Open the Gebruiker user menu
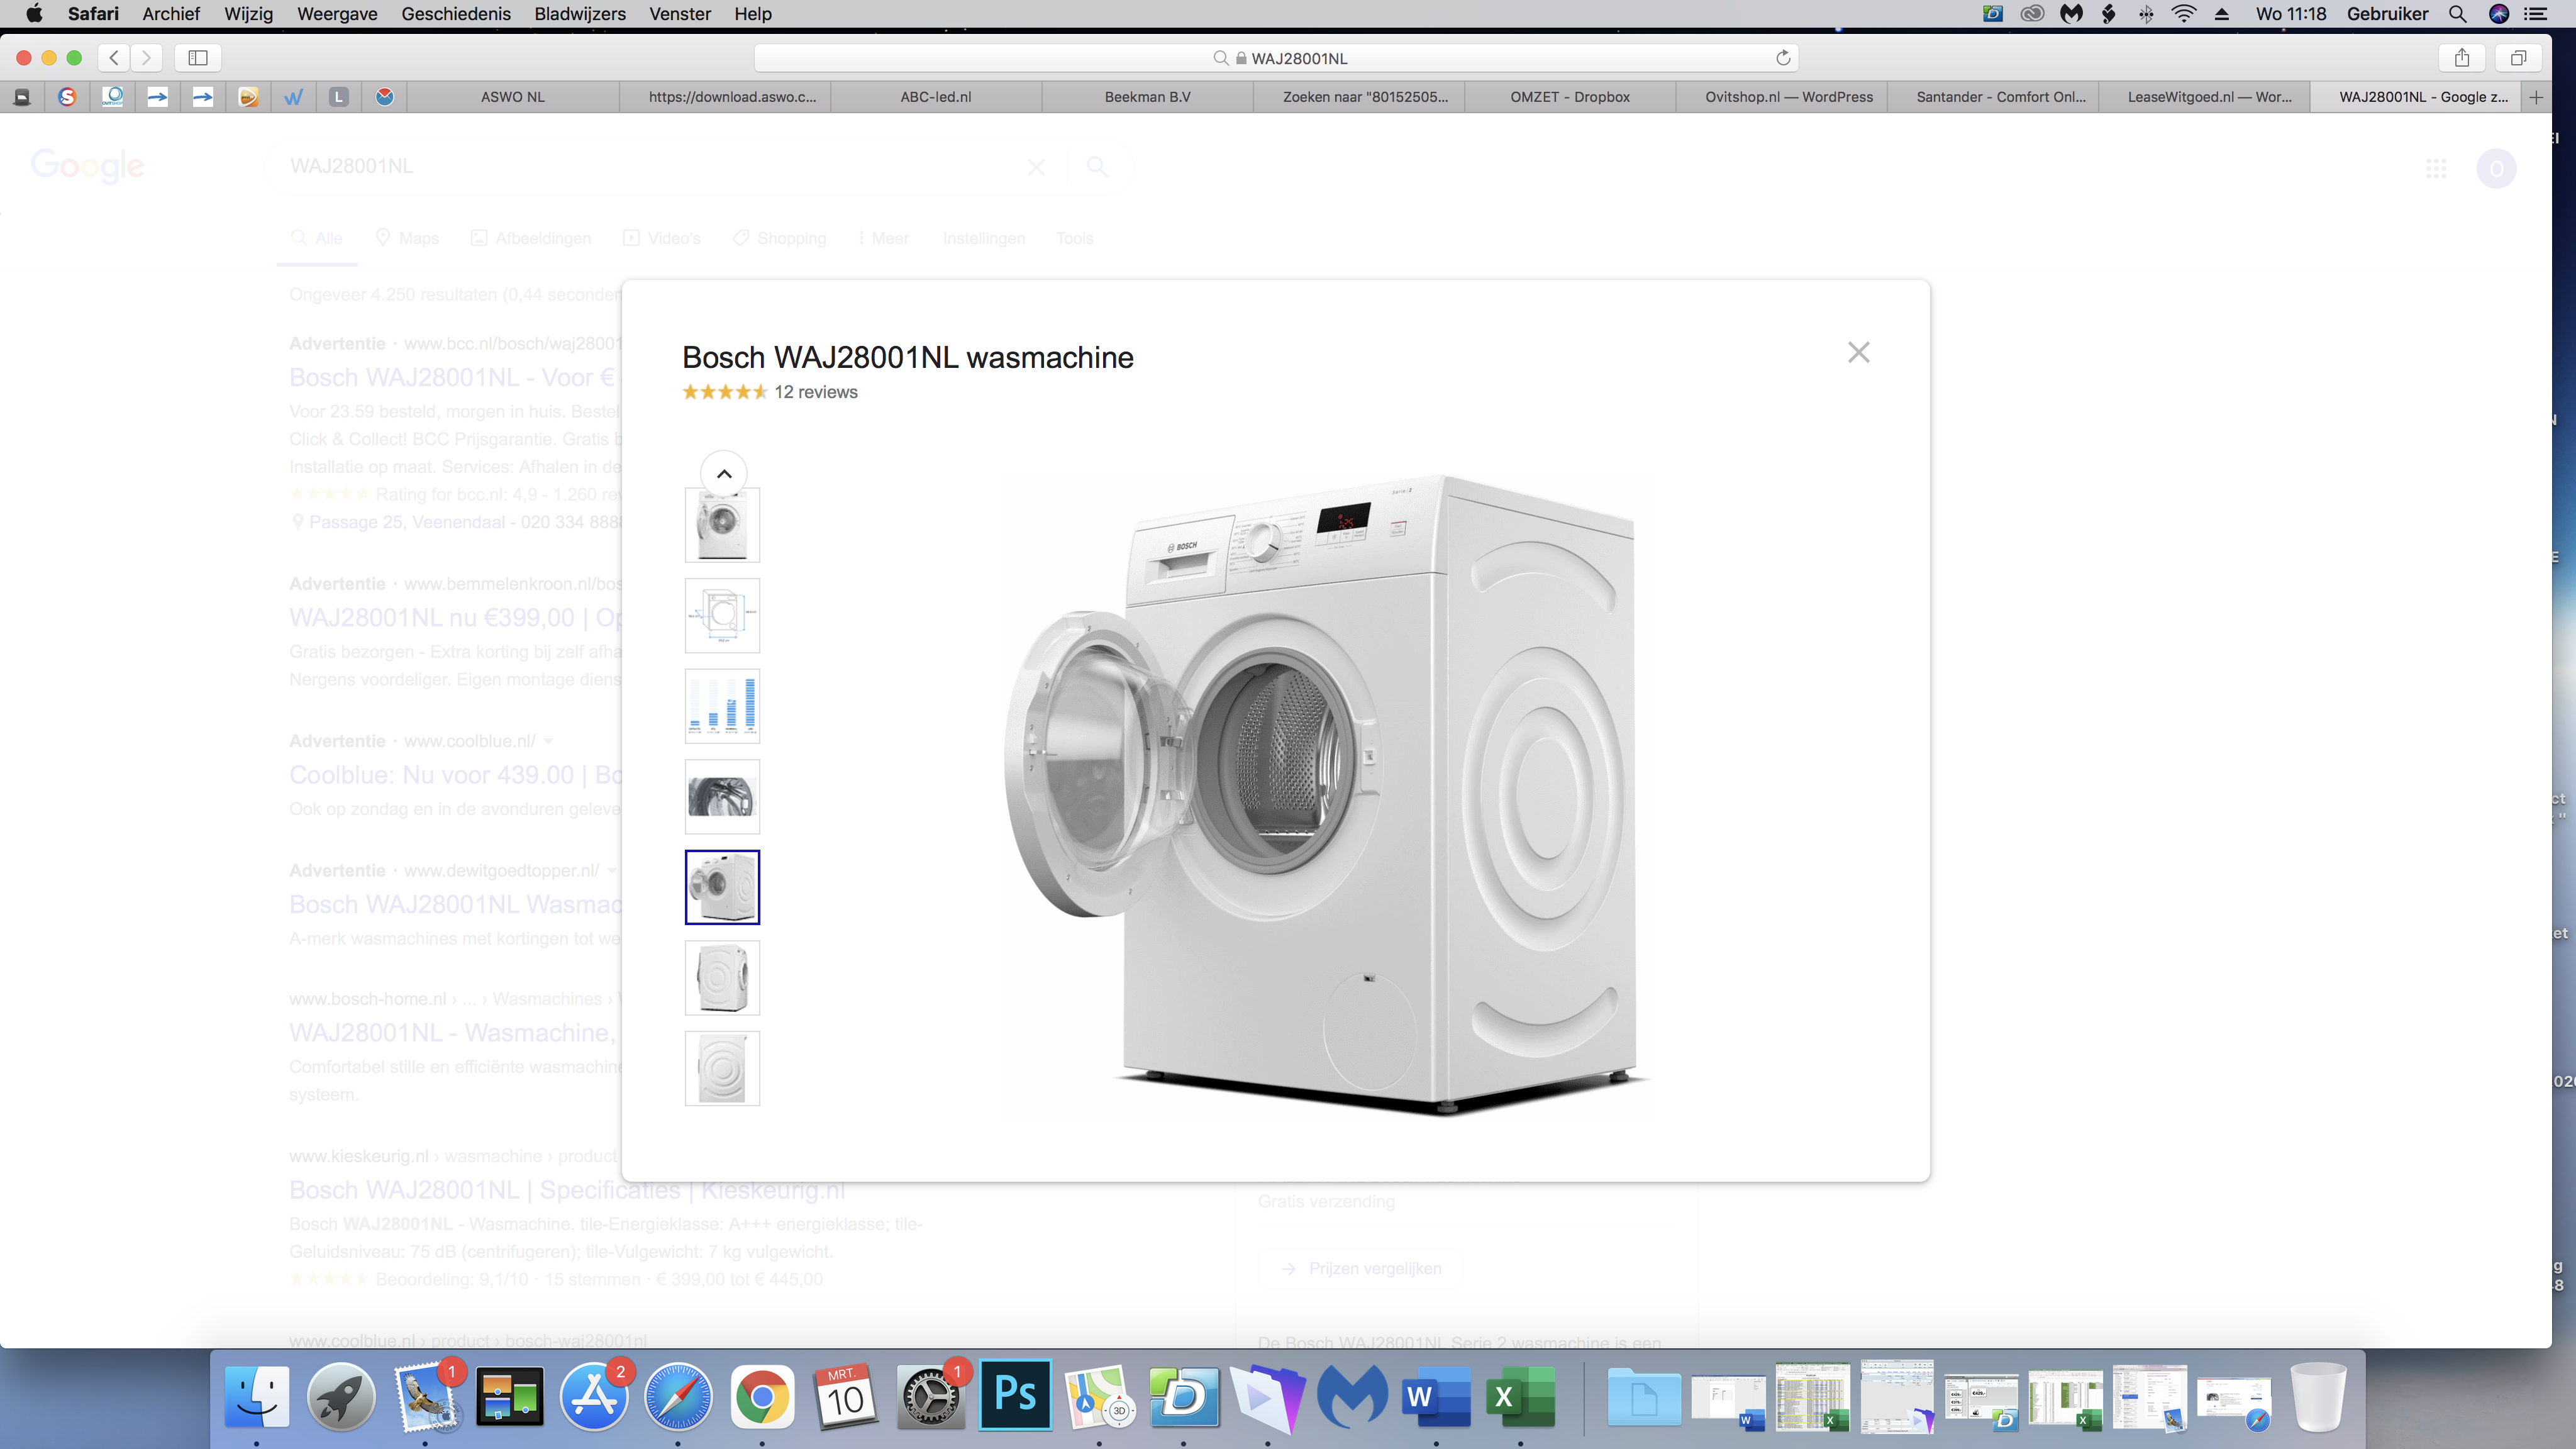 (2387, 14)
